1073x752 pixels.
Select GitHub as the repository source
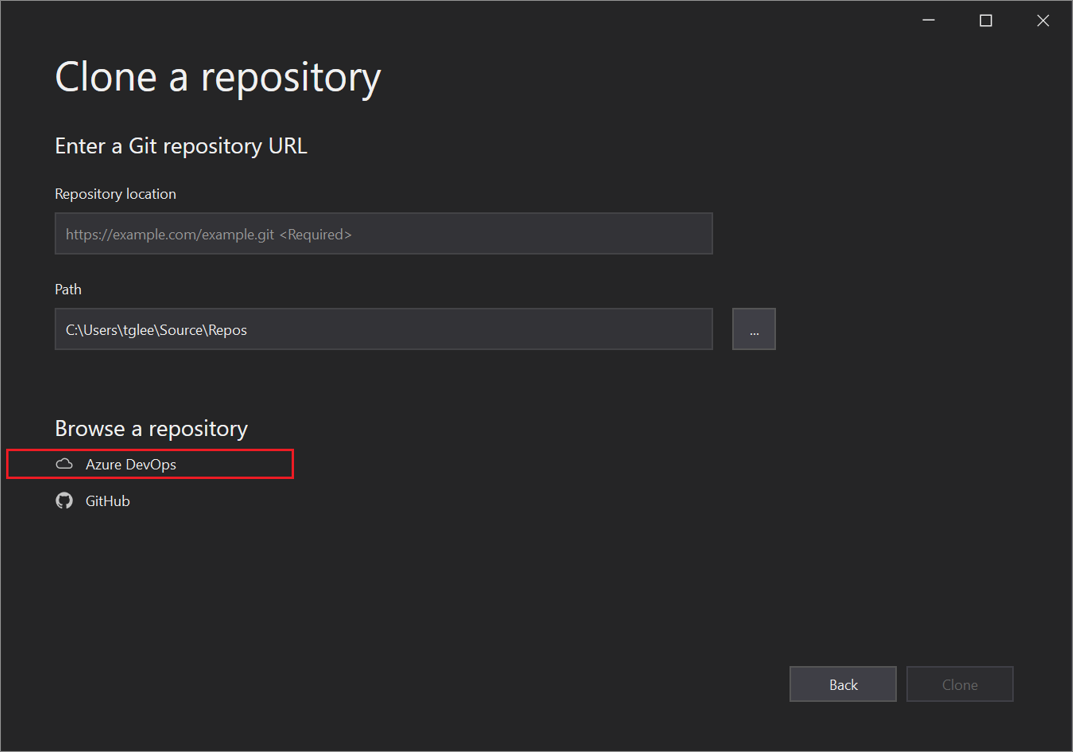pyautogui.click(x=107, y=500)
